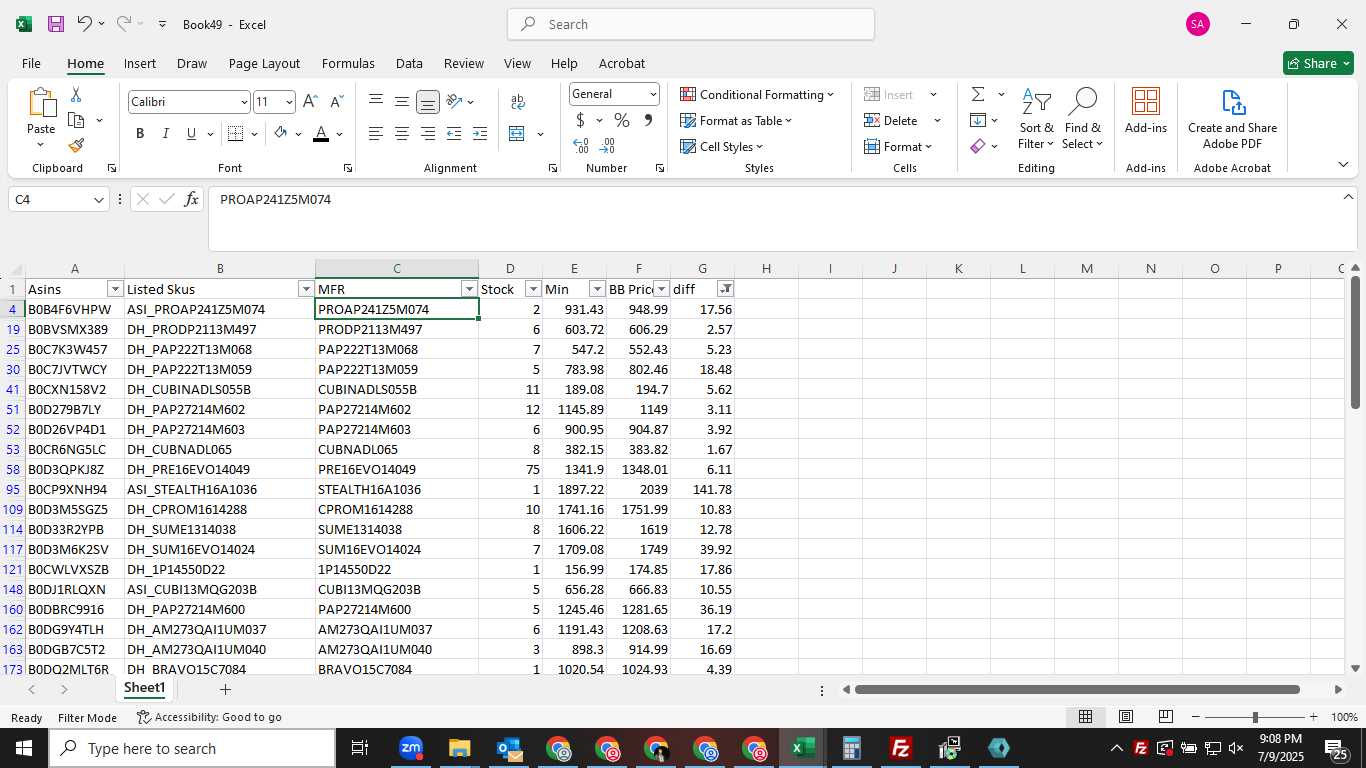Add a new sheet with plus button

tap(225, 690)
